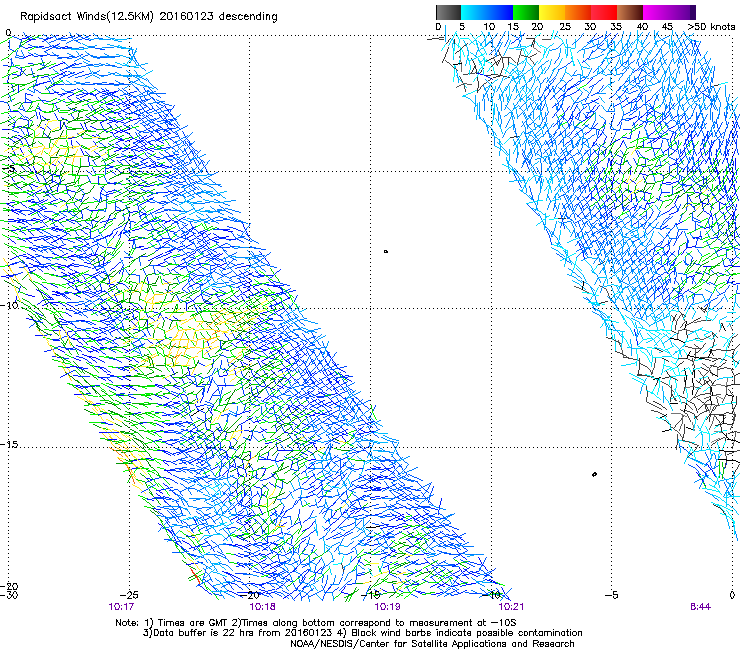Select the note '3)Data buffer is 22 hrs from 20160123'
Image resolution: width=740 pixels, height=650 pixels.
(x=237, y=633)
